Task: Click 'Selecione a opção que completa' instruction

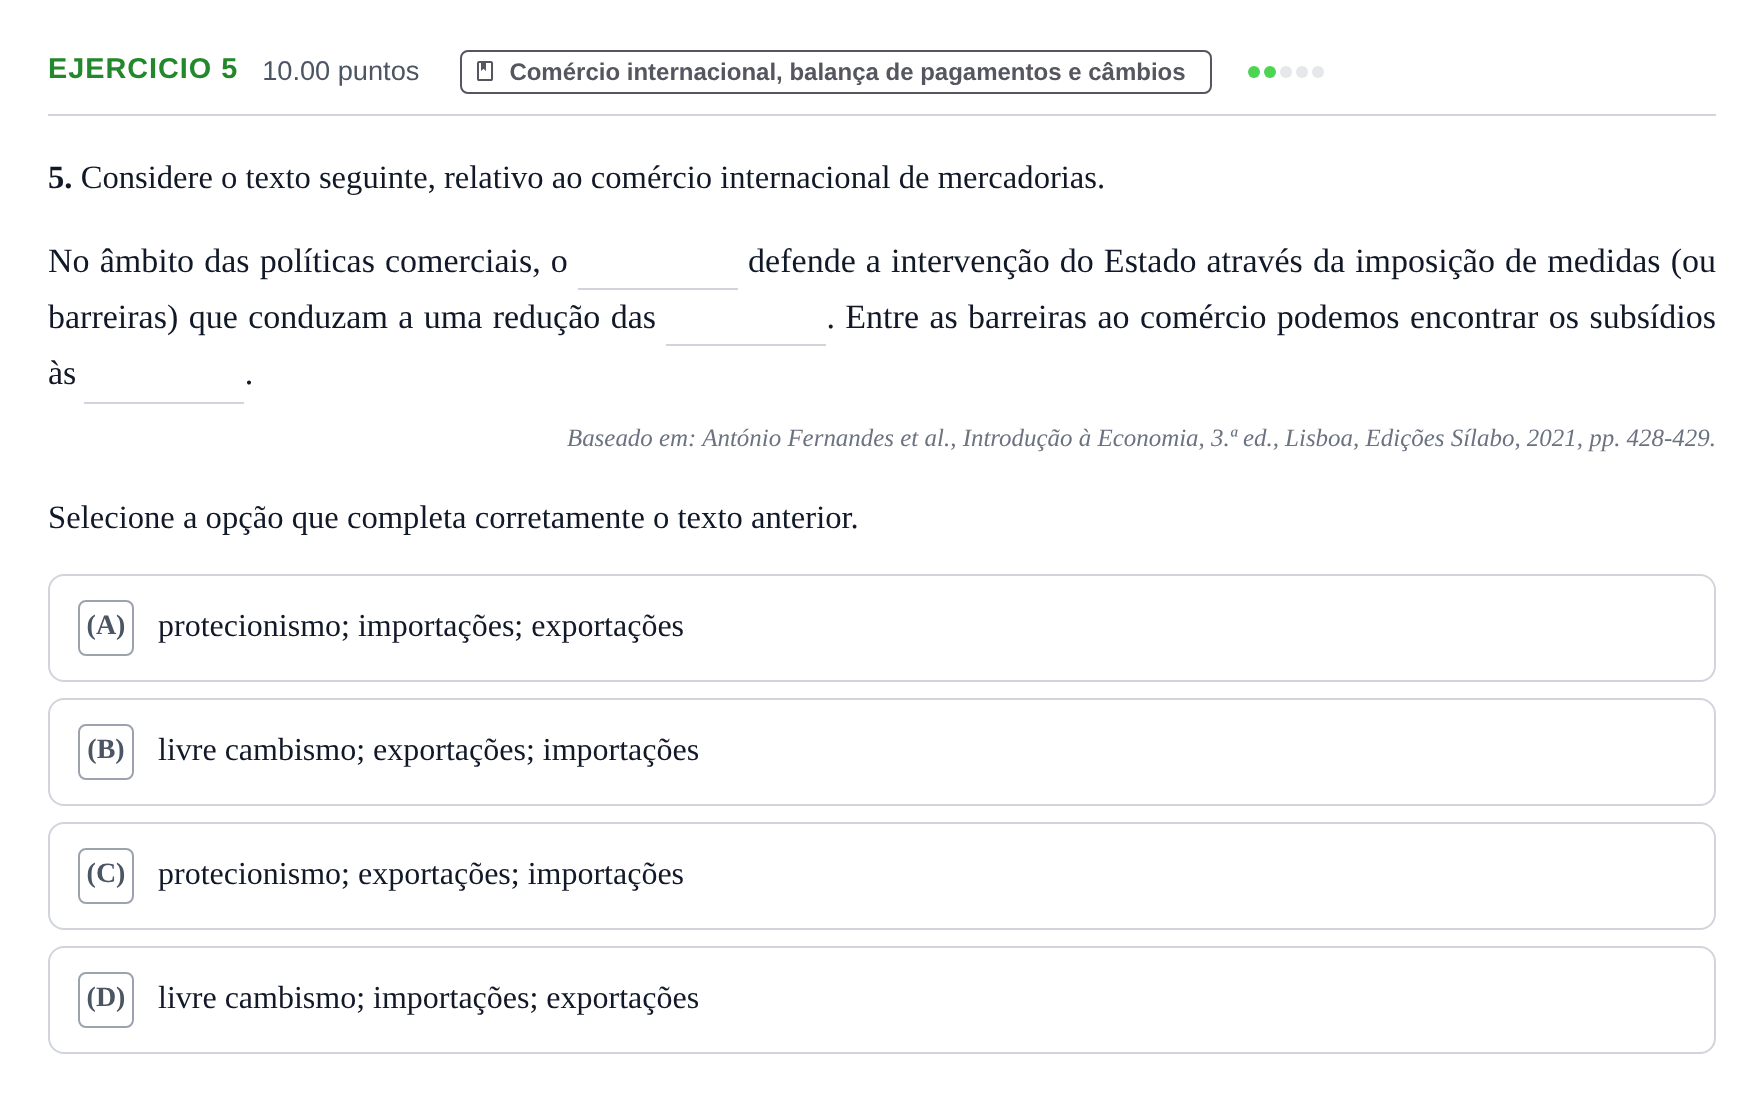Action: 453,518
